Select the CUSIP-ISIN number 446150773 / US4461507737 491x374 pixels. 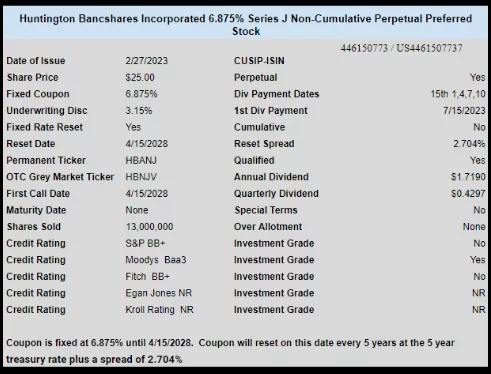(x=401, y=48)
